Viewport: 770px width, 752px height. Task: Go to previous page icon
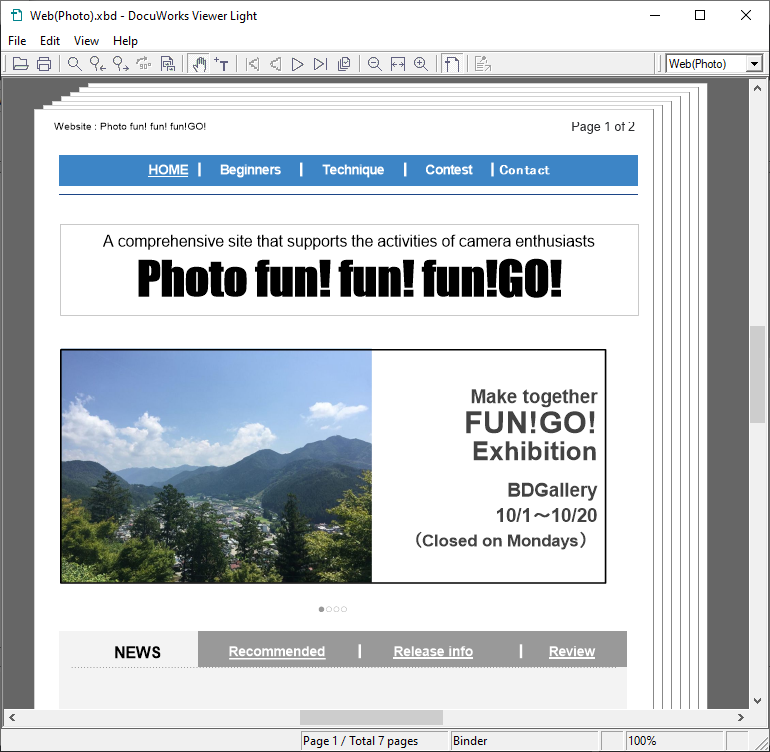pyautogui.click(x=275, y=64)
